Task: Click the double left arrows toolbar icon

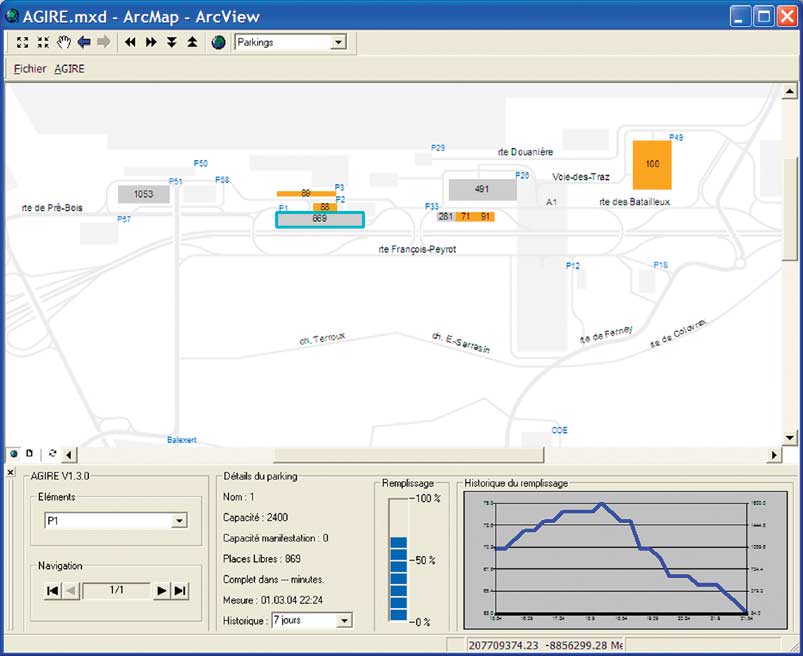Action: pyautogui.click(x=130, y=42)
